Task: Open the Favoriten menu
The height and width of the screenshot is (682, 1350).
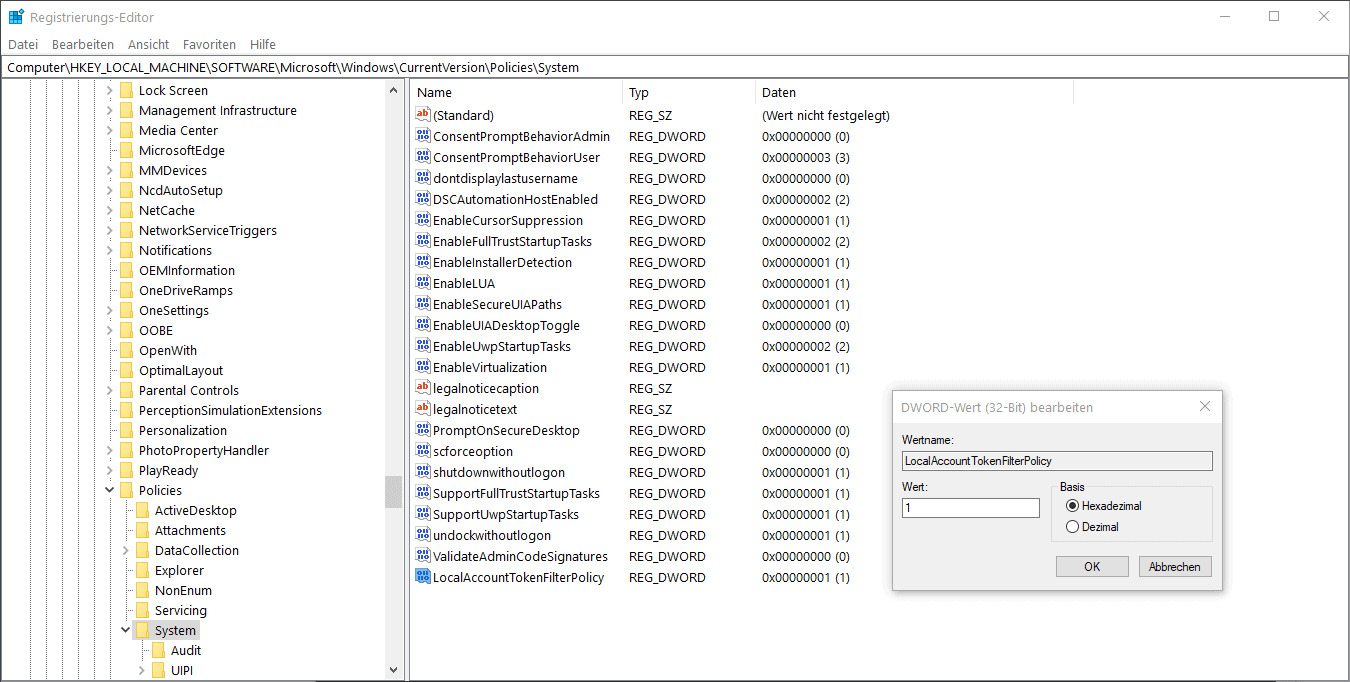Action: (209, 44)
